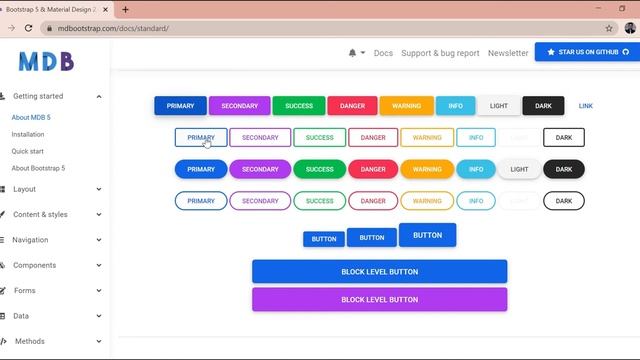Click the outlined rectangular Primary button

click(201, 138)
